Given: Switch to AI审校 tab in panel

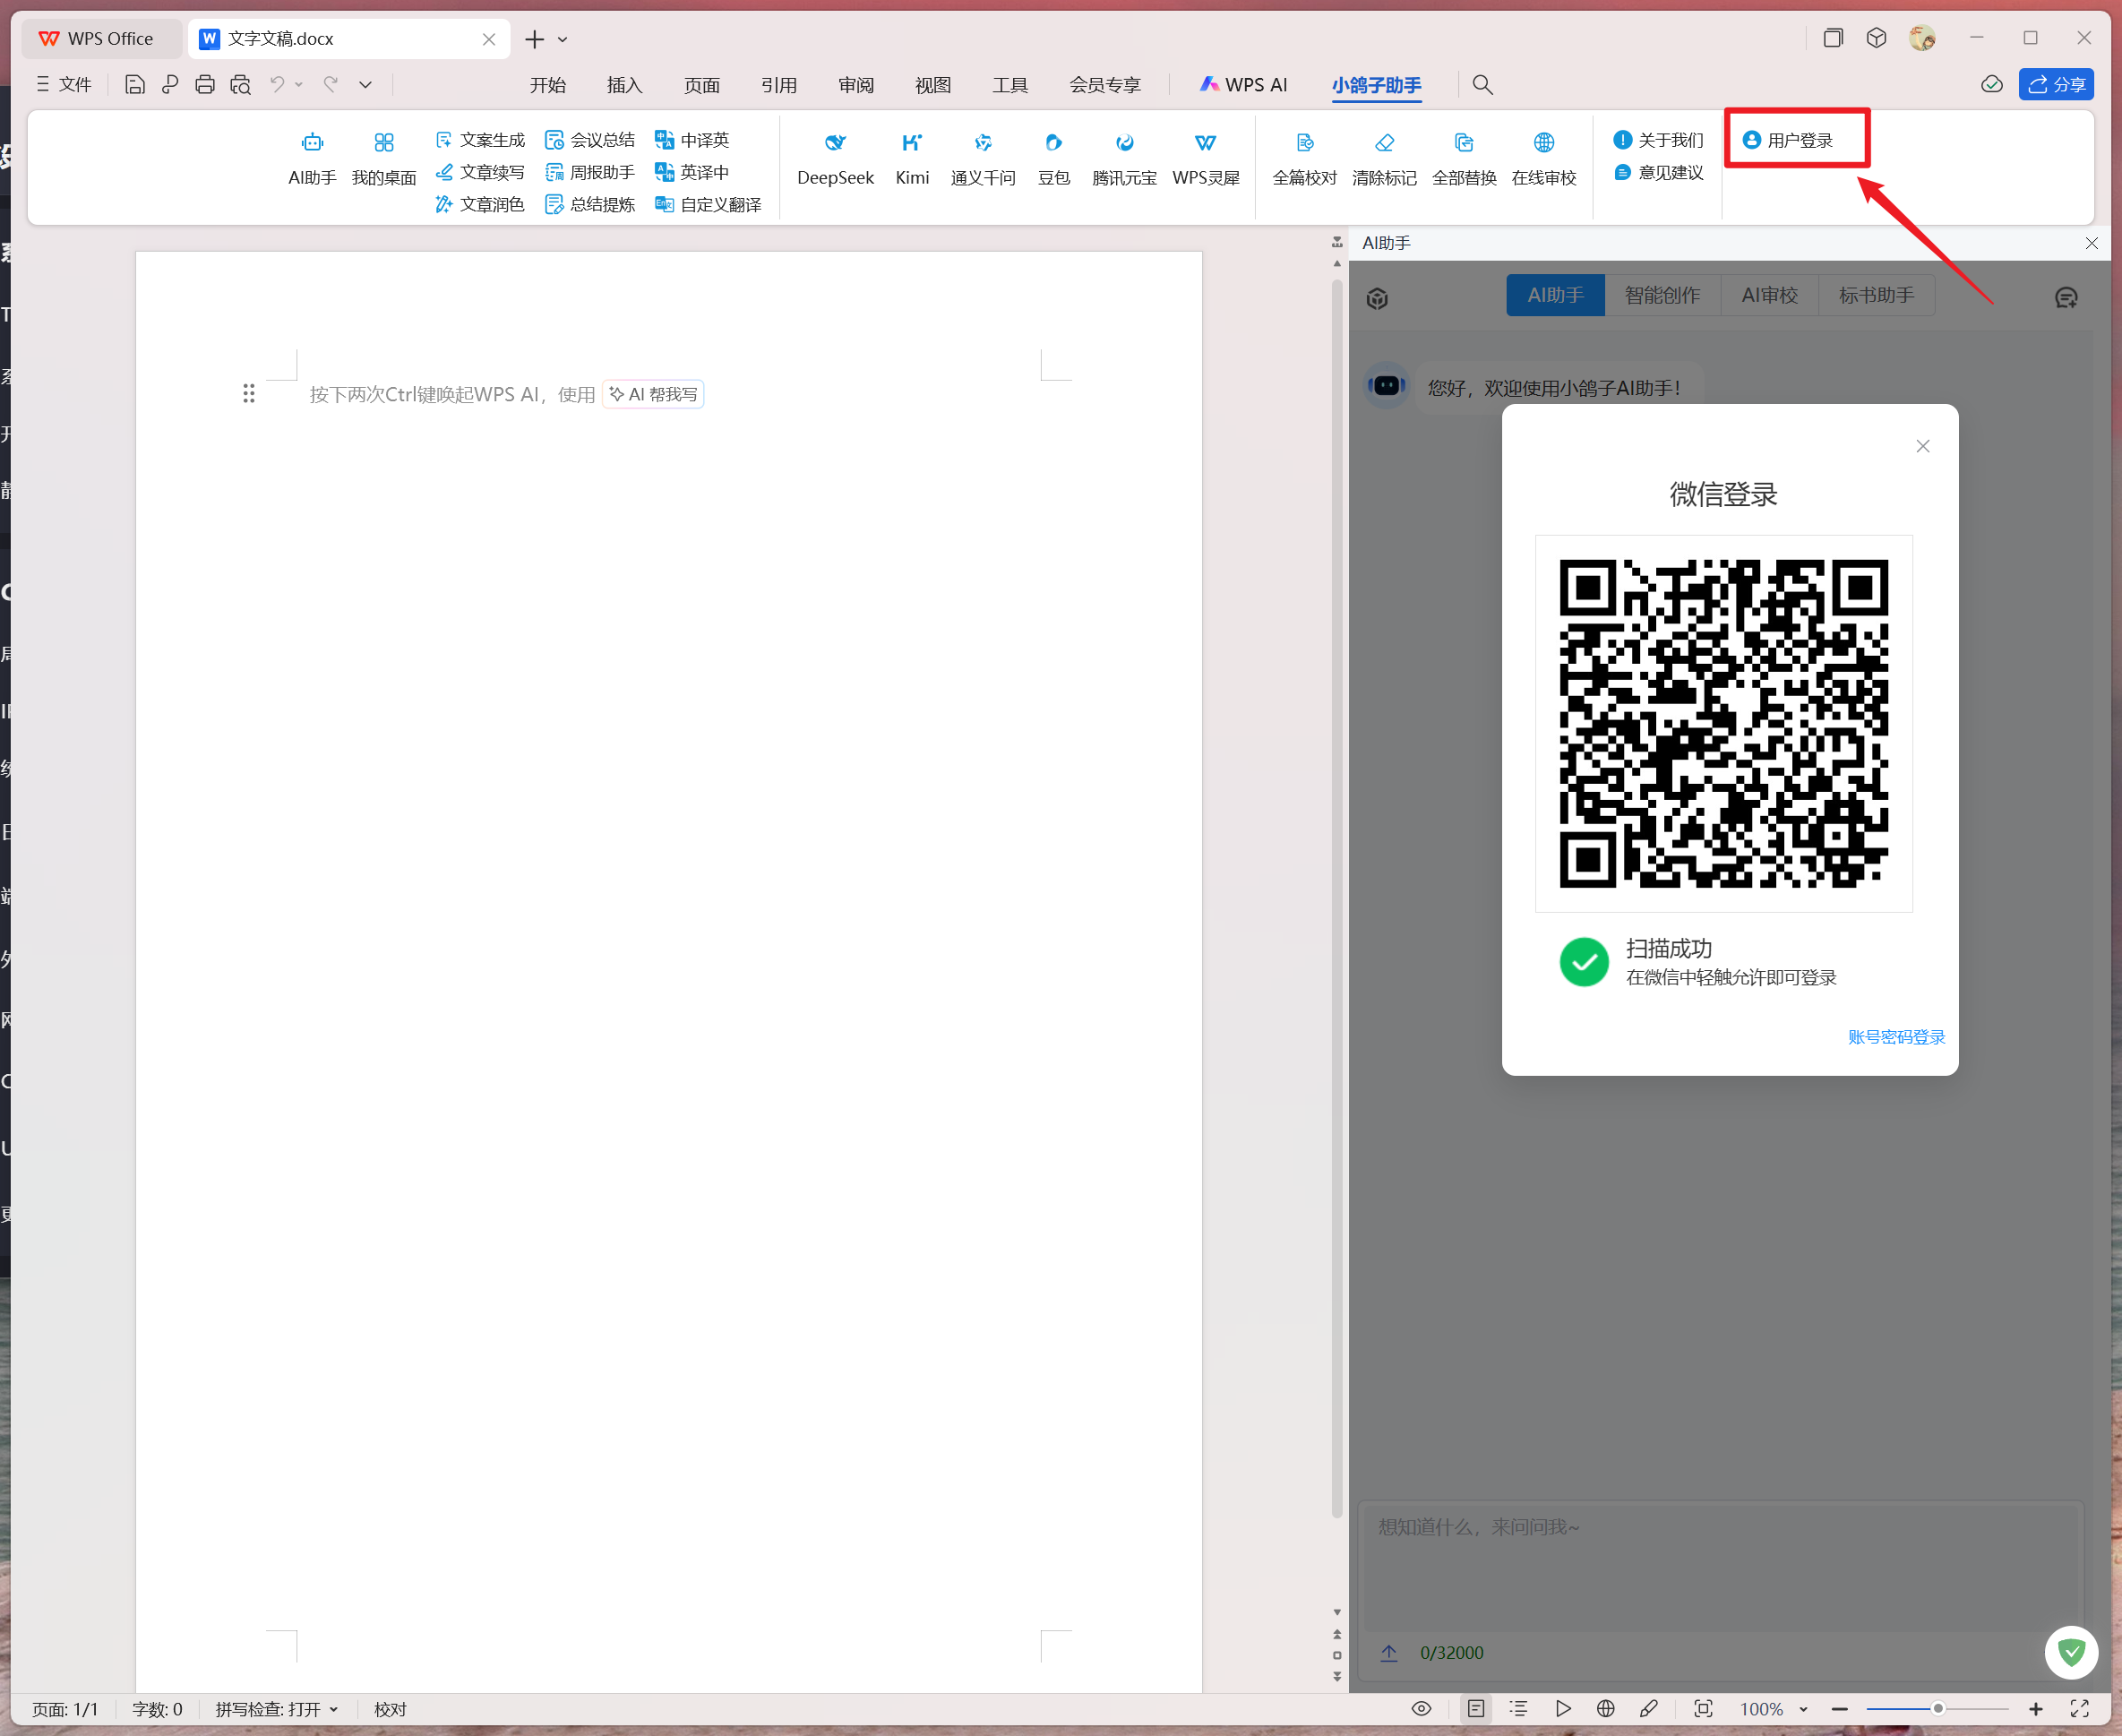Looking at the screenshot, I should 1769,295.
